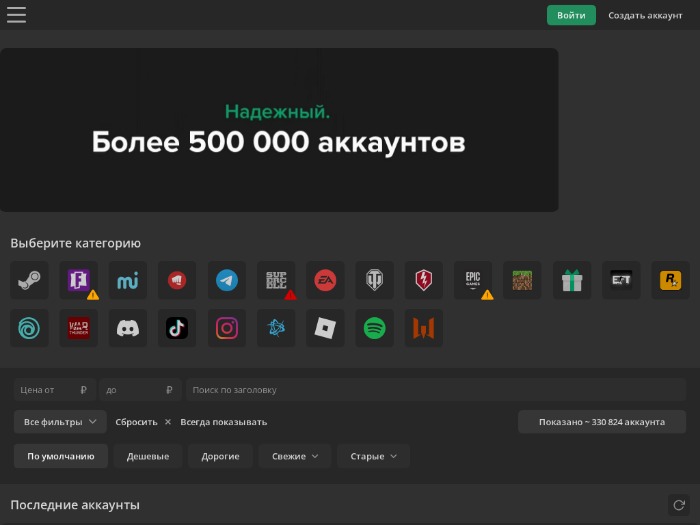
Task: Click the Показано ~ 330 824 аккаунта button
Action: click(x=602, y=422)
